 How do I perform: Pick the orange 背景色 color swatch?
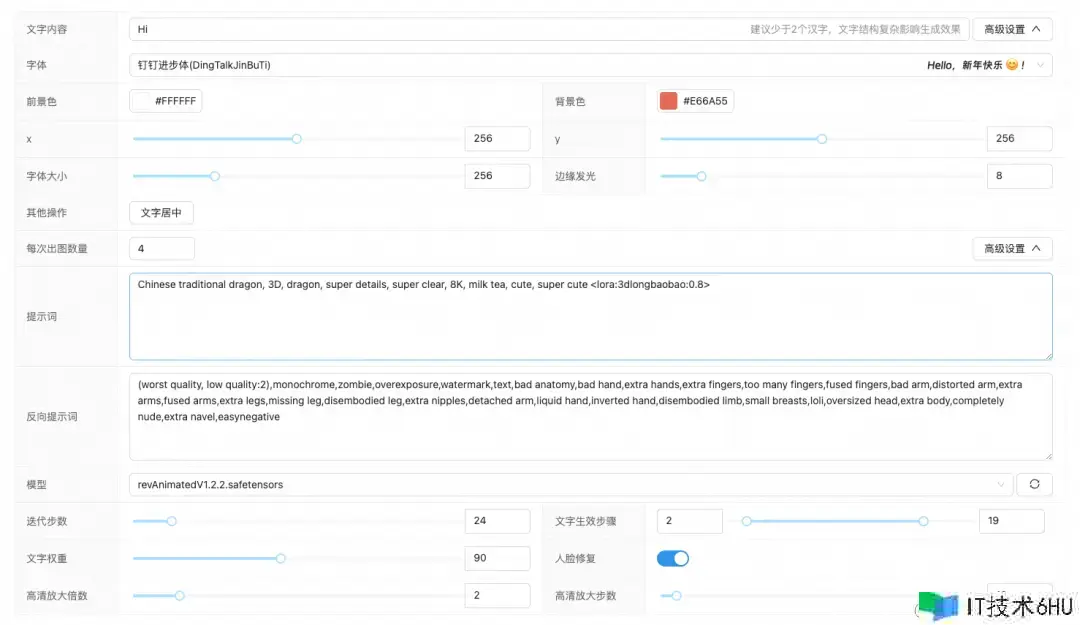(x=669, y=101)
